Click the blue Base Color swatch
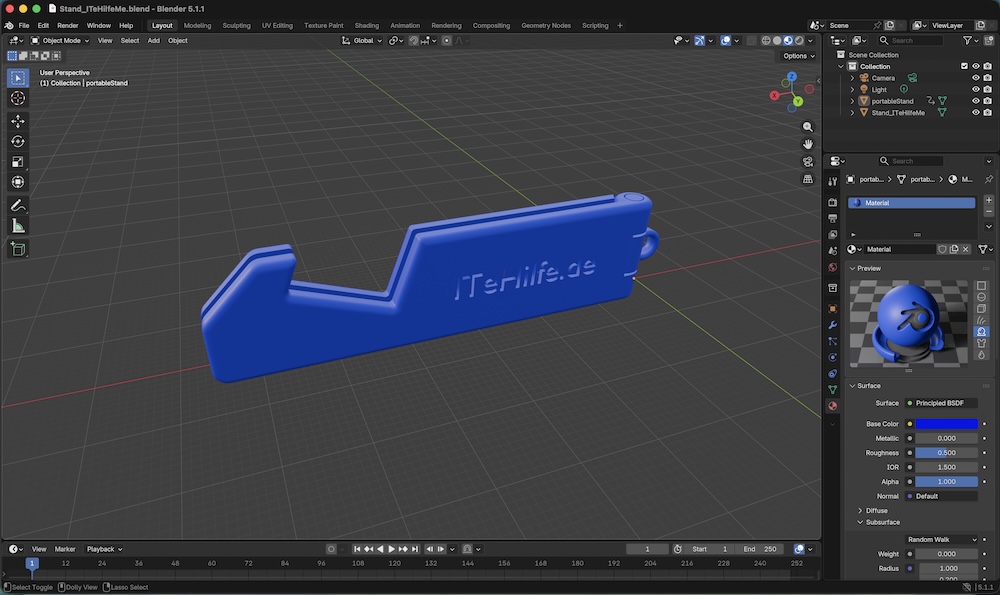 (x=946, y=424)
